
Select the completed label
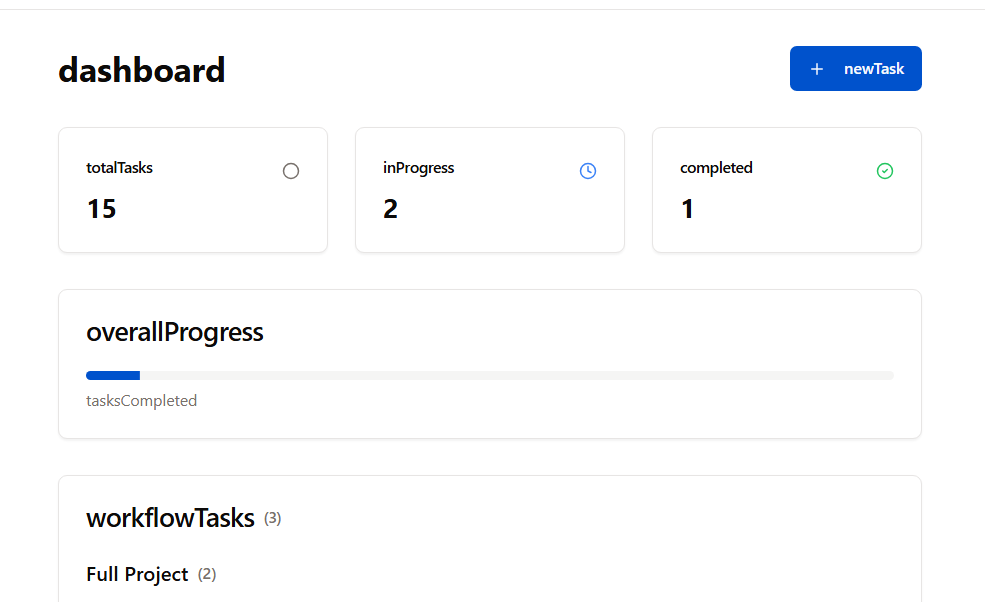point(716,168)
